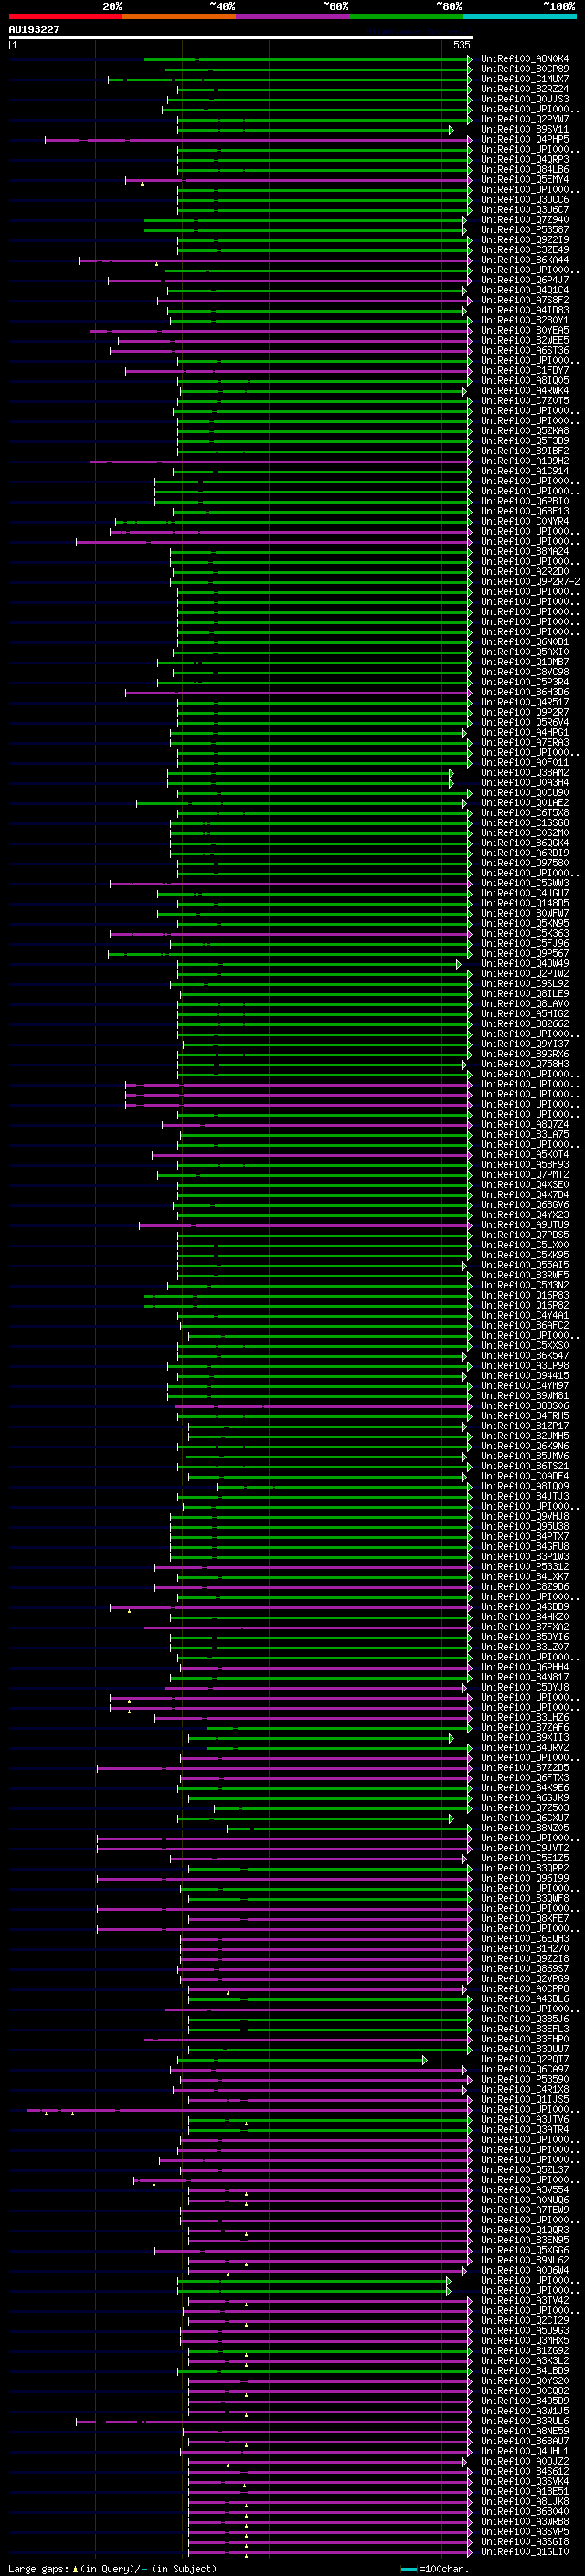The height and width of the screenshot is (2576, 585).
Task: Select the UniRef100_C1MUX7 label
Action: 524,79
